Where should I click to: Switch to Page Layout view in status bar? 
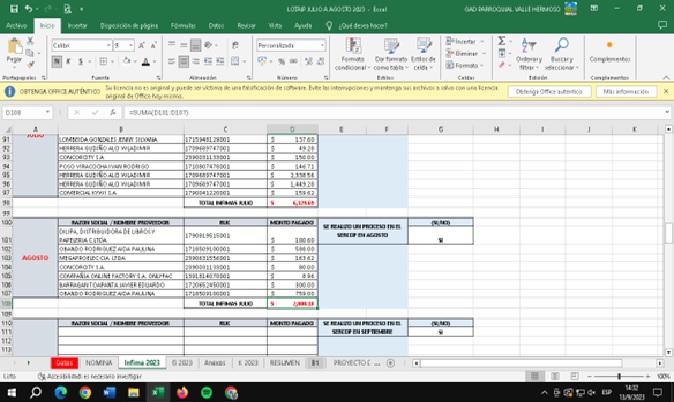point(553,376)
